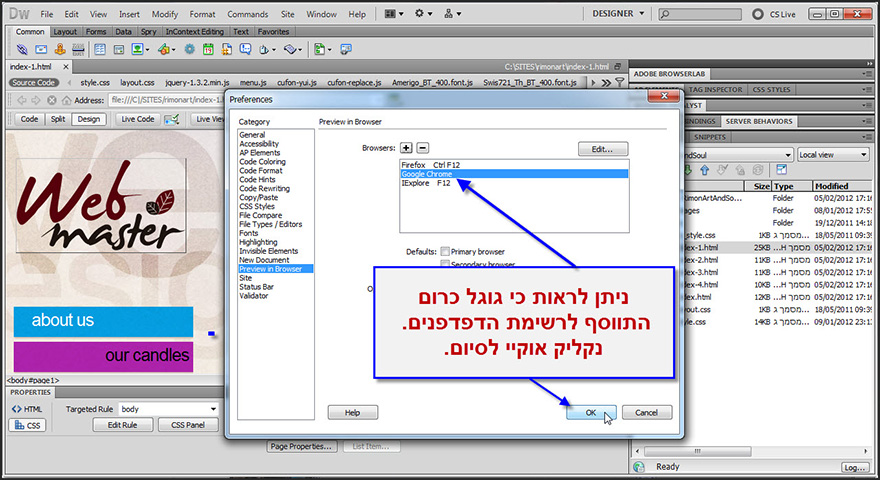880x480 pixels.
Task: Click the Widget gear icon
Action: [190, 49]
